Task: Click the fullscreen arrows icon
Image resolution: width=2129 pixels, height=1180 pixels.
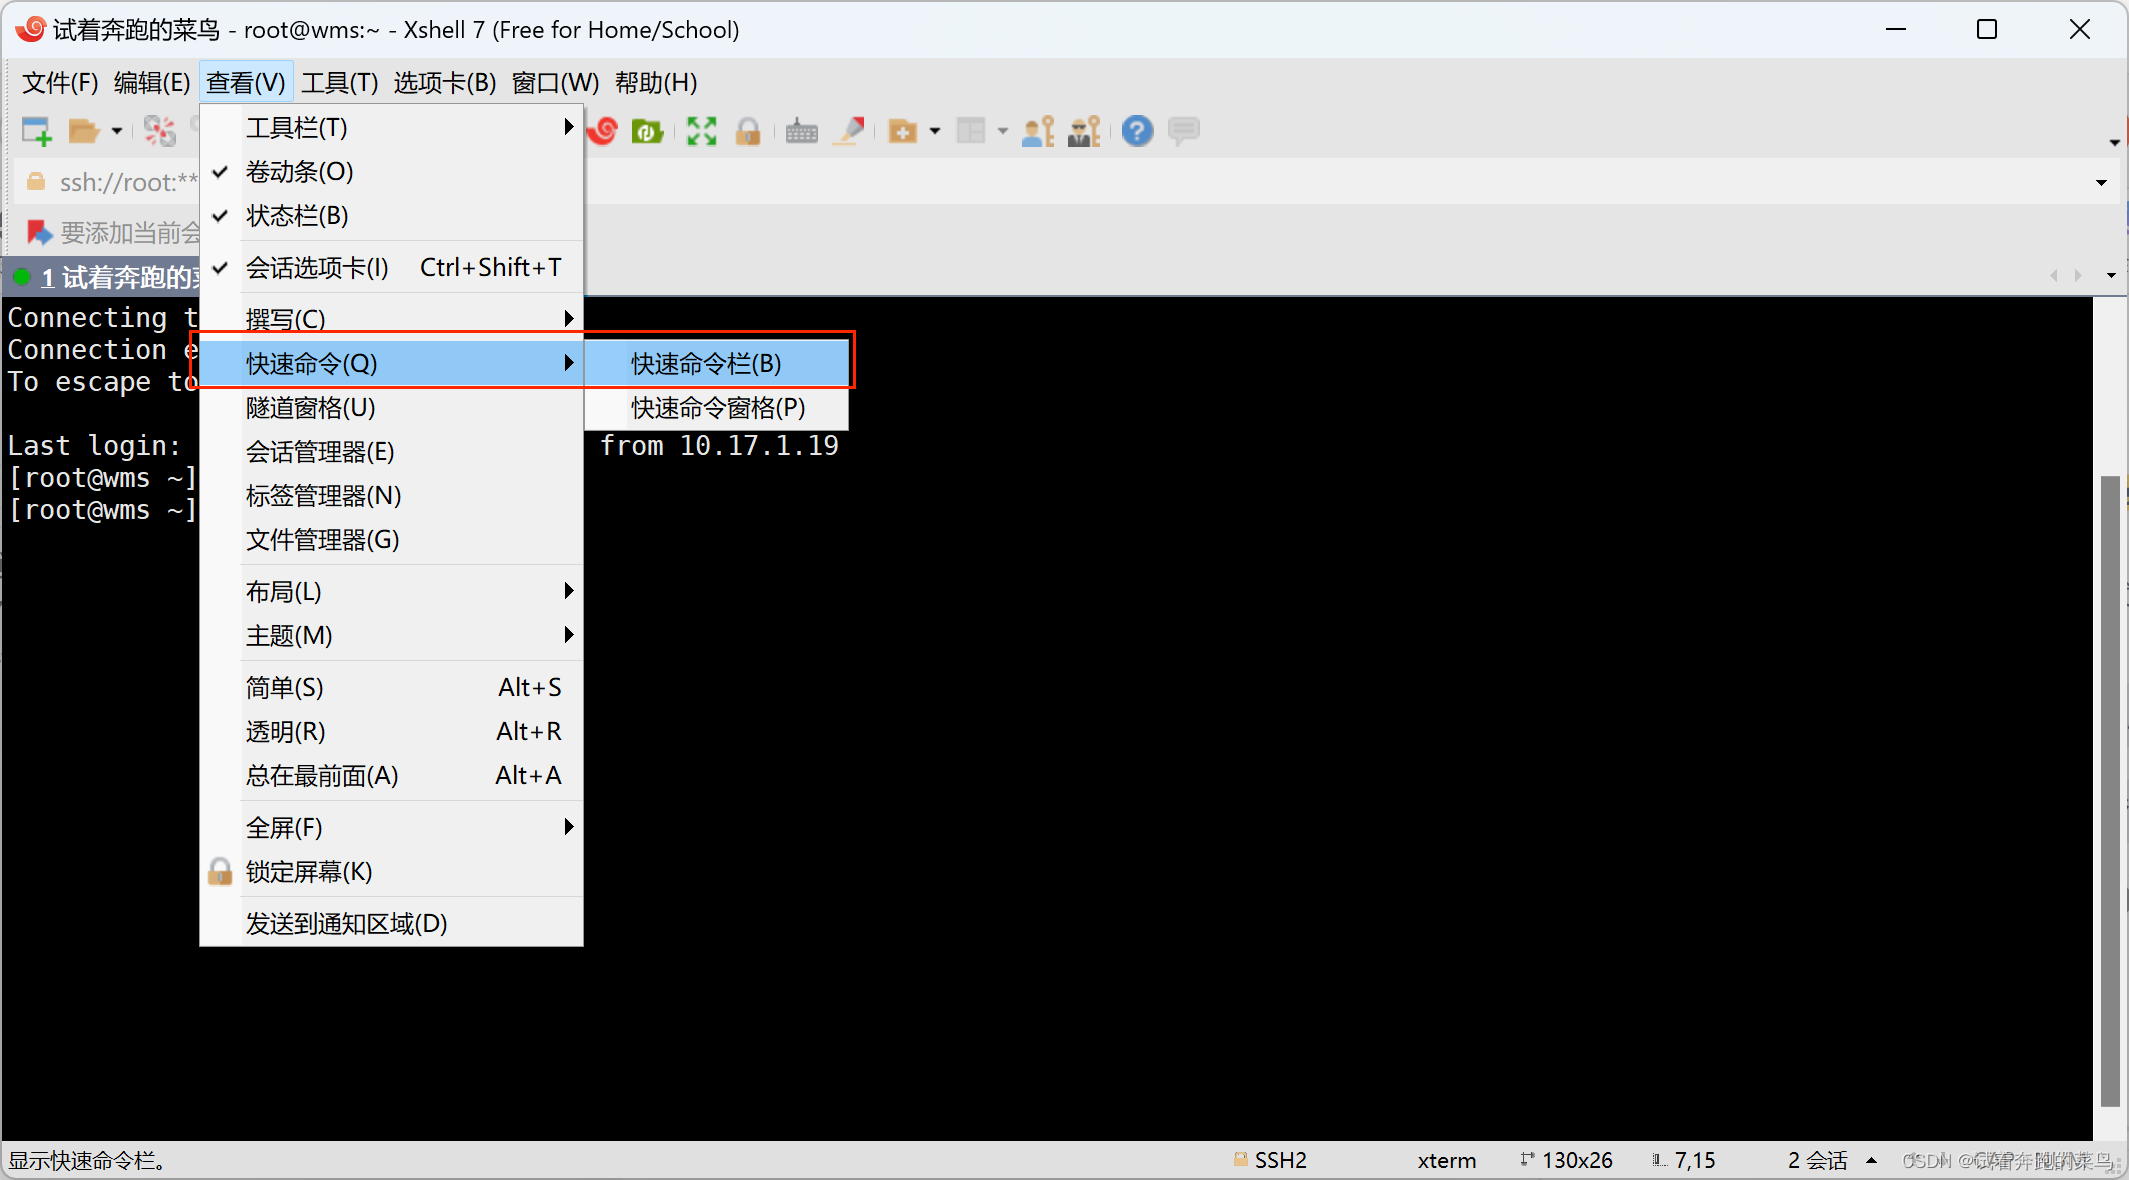Action: 701,131
